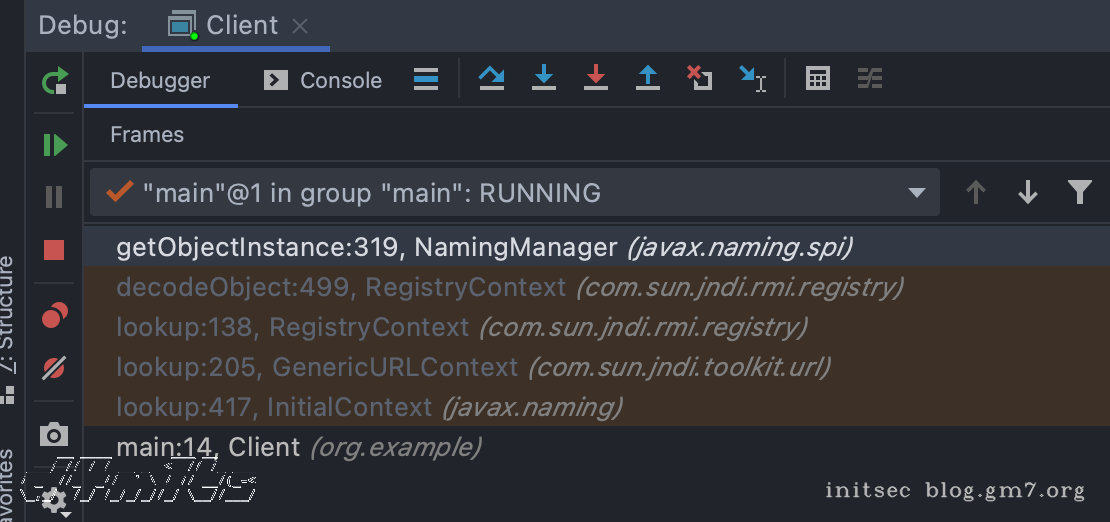
Task: Resume program execution
Action: 55,145
